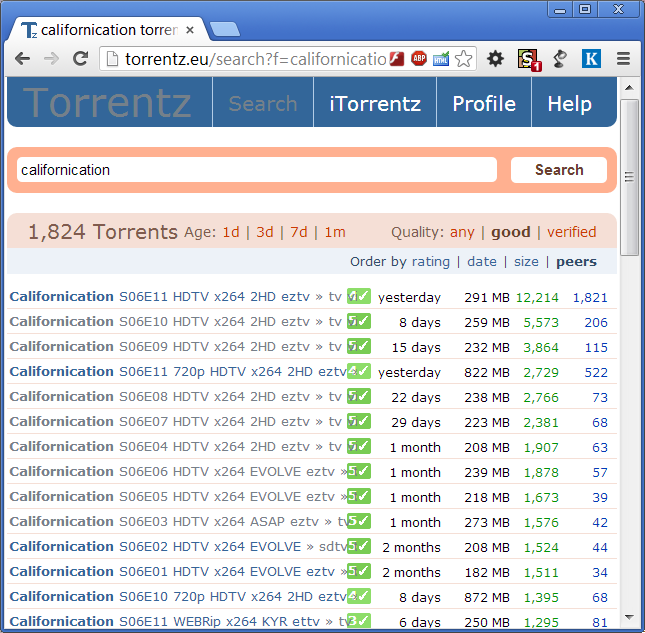The height and width of the screenshot is (633, 645).
Task: Filter age to 7d
Action: pos(299,232)
